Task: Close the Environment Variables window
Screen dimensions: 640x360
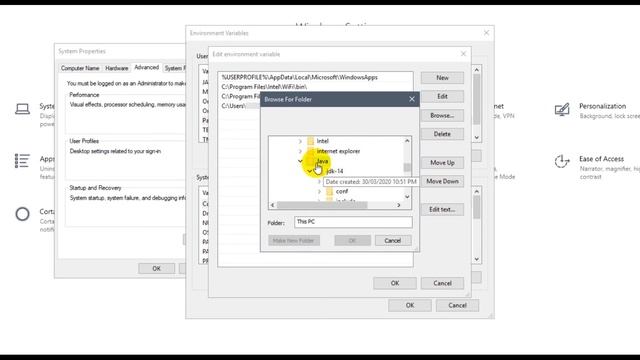Action: pos(486,33)
